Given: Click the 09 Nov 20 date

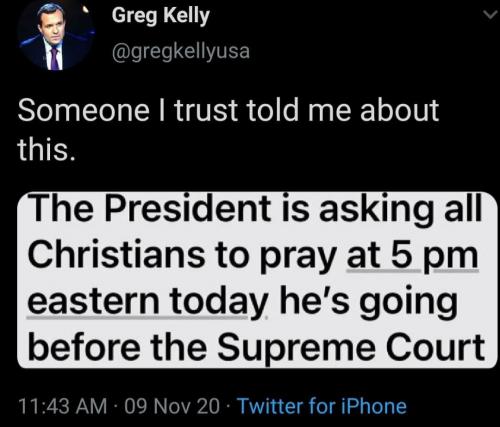Looking at the screenshot, I should point(172,406).
